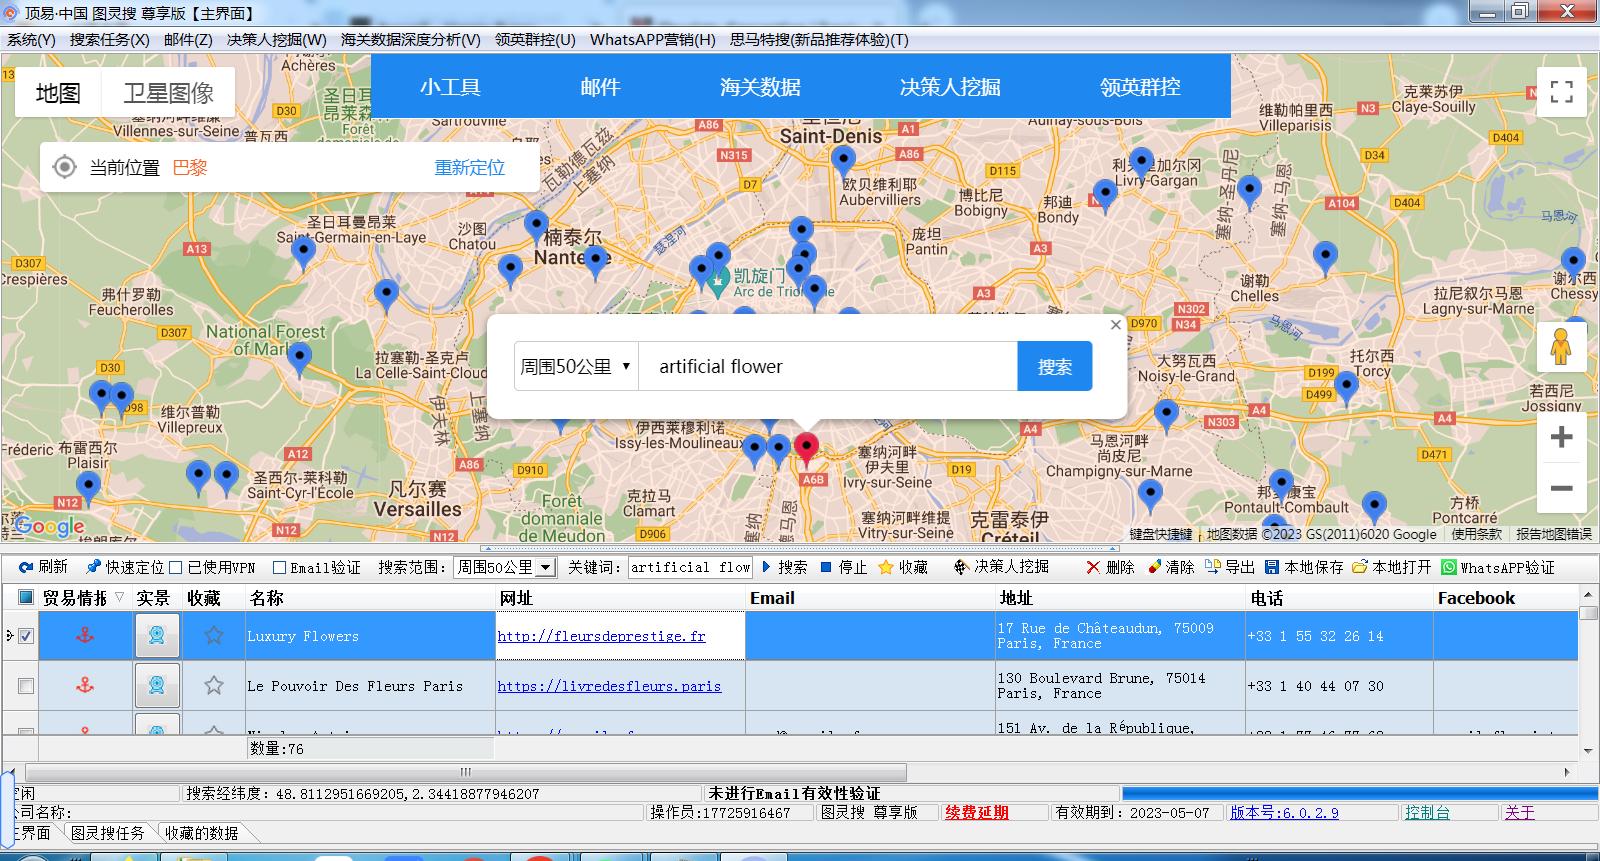Viewport: 1600px width, 861px height.
Task: Switch to the 卫星图像 satellite view
Action: point(168,93)
